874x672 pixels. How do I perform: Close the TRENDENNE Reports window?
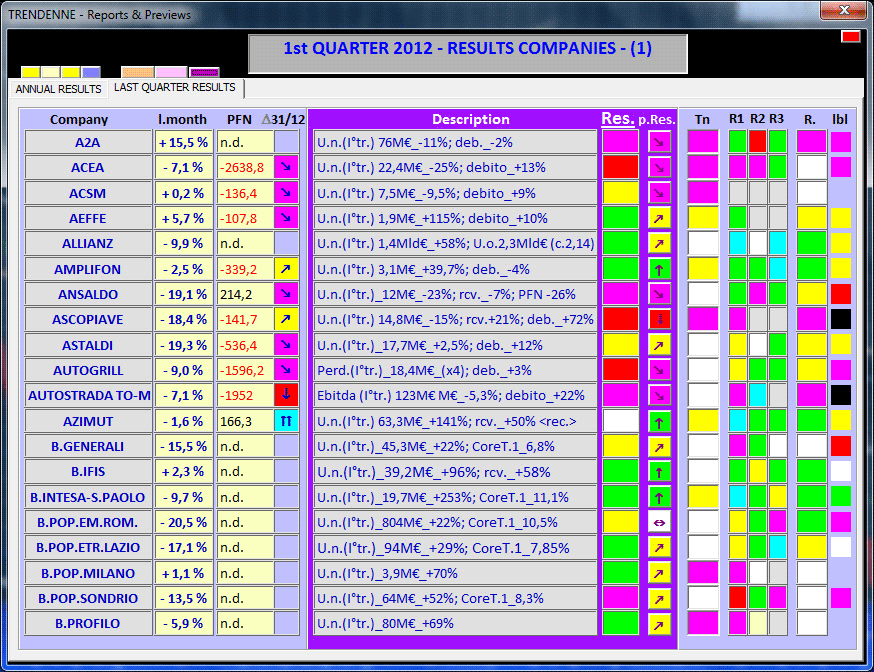[844, 9]
